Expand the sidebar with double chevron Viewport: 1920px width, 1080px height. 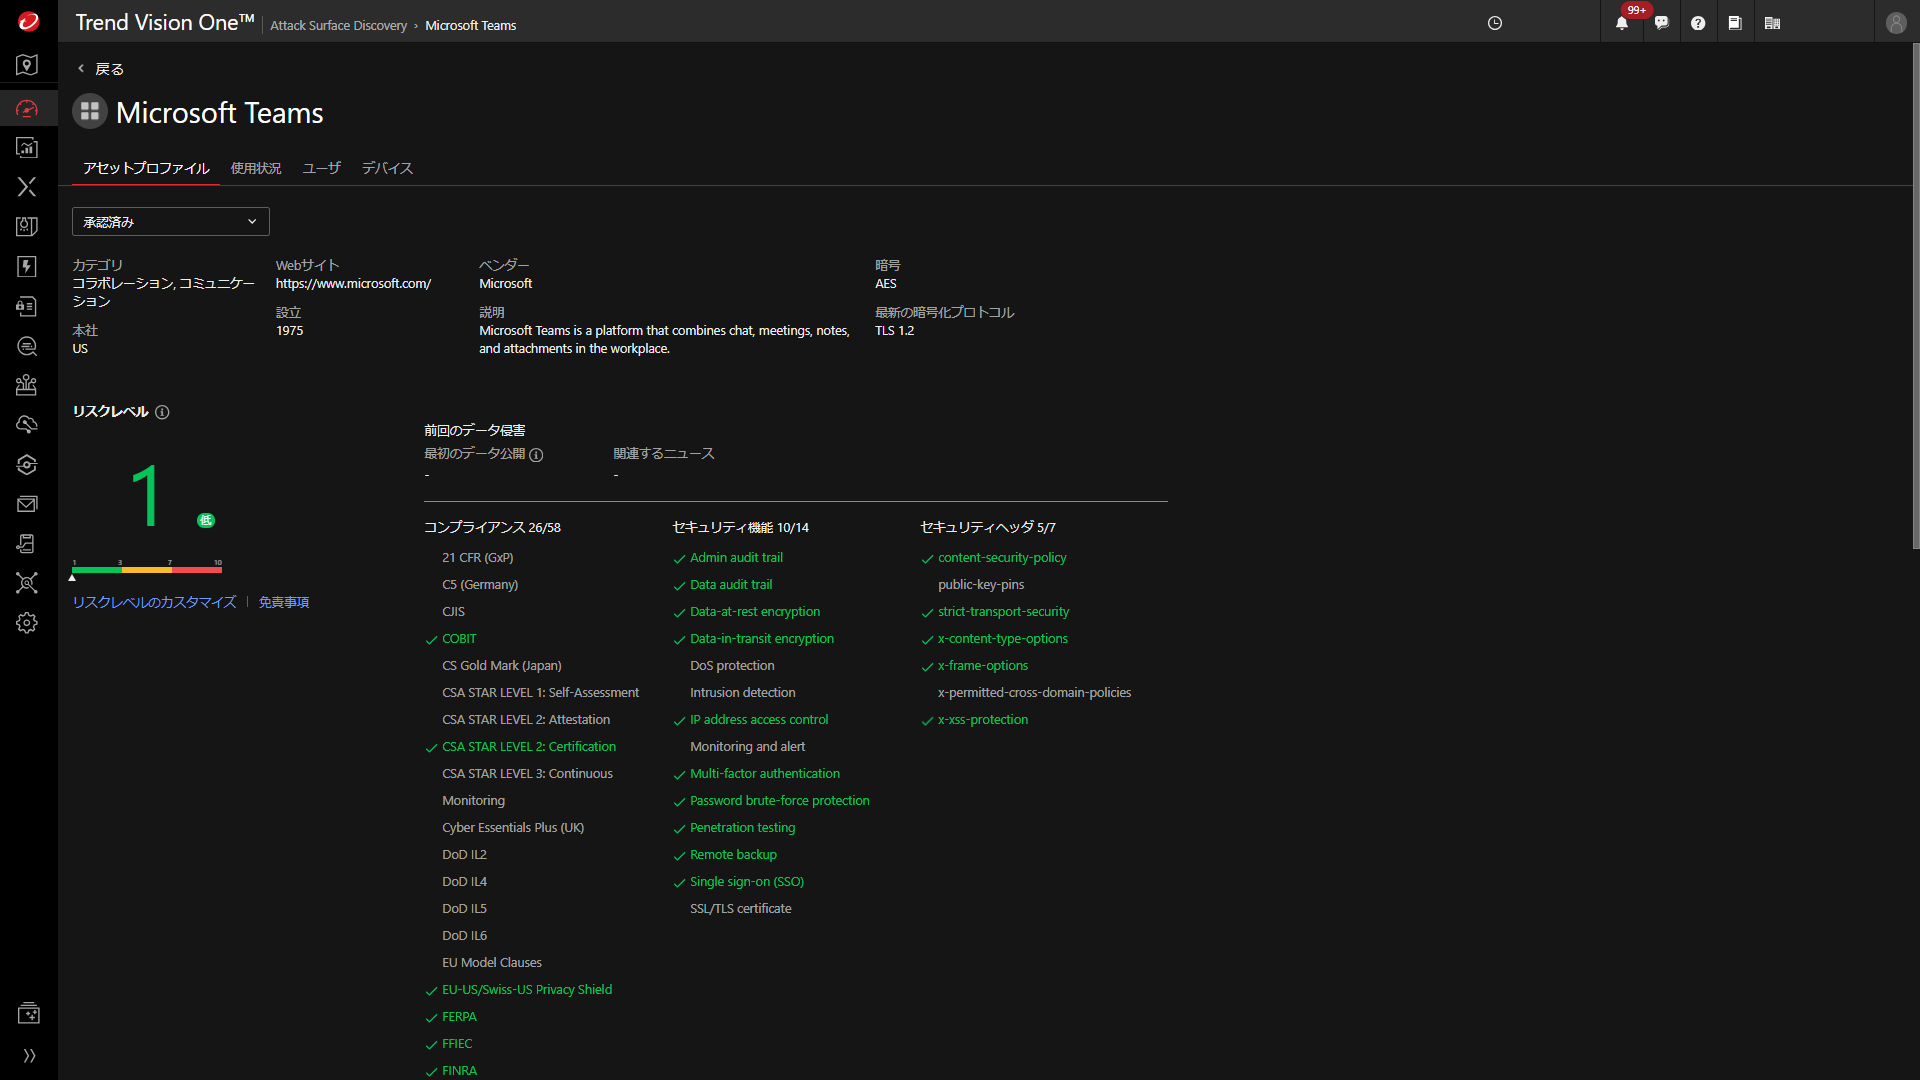pos(29,1055)
